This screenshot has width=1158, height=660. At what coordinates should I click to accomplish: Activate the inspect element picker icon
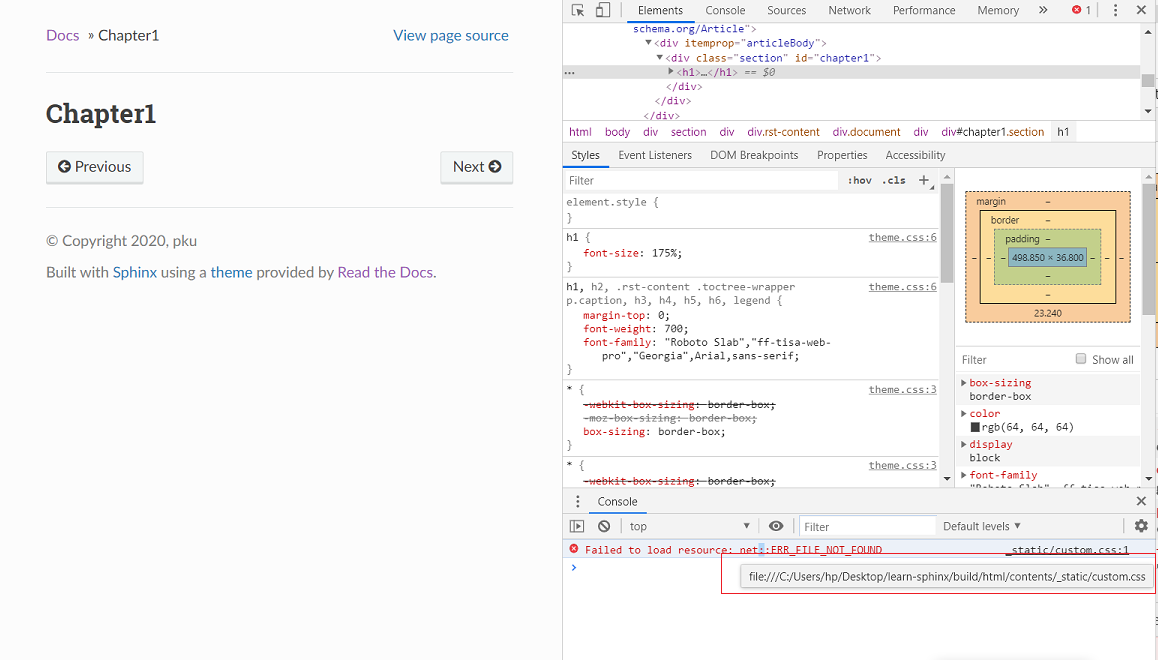(x=578, y=10)
